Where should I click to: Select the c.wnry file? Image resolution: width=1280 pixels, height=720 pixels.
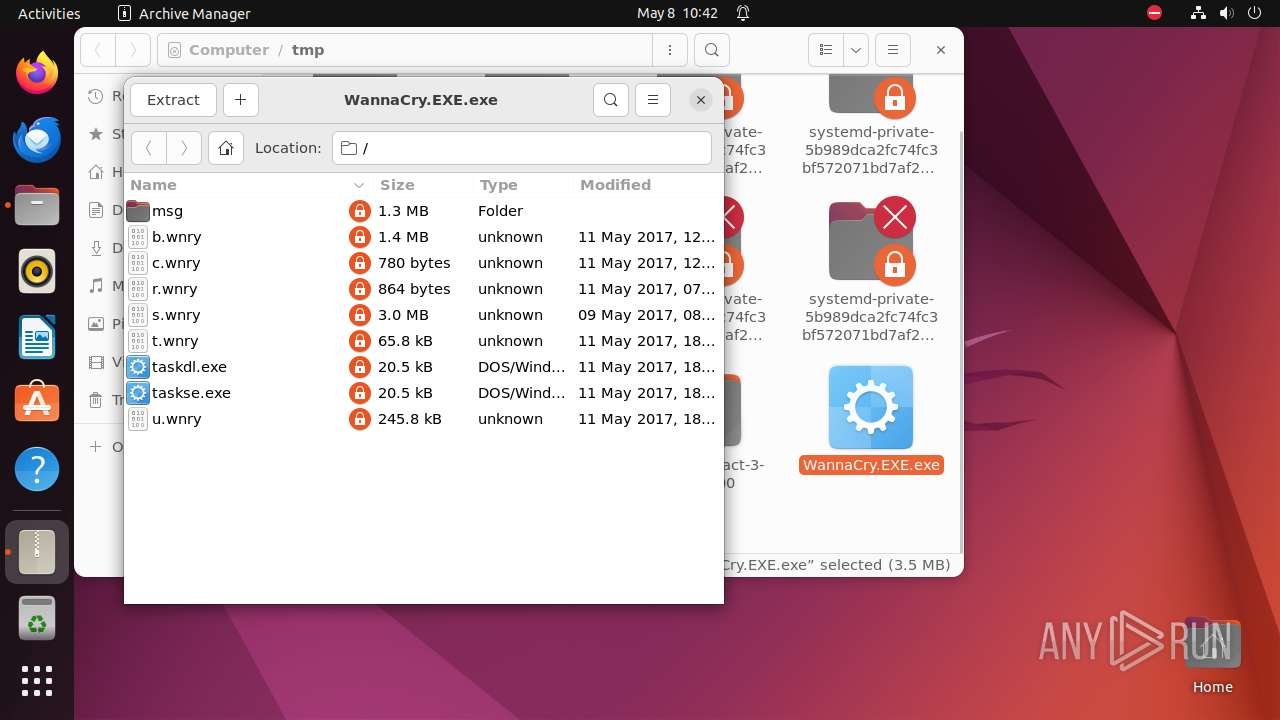(423, 263)
